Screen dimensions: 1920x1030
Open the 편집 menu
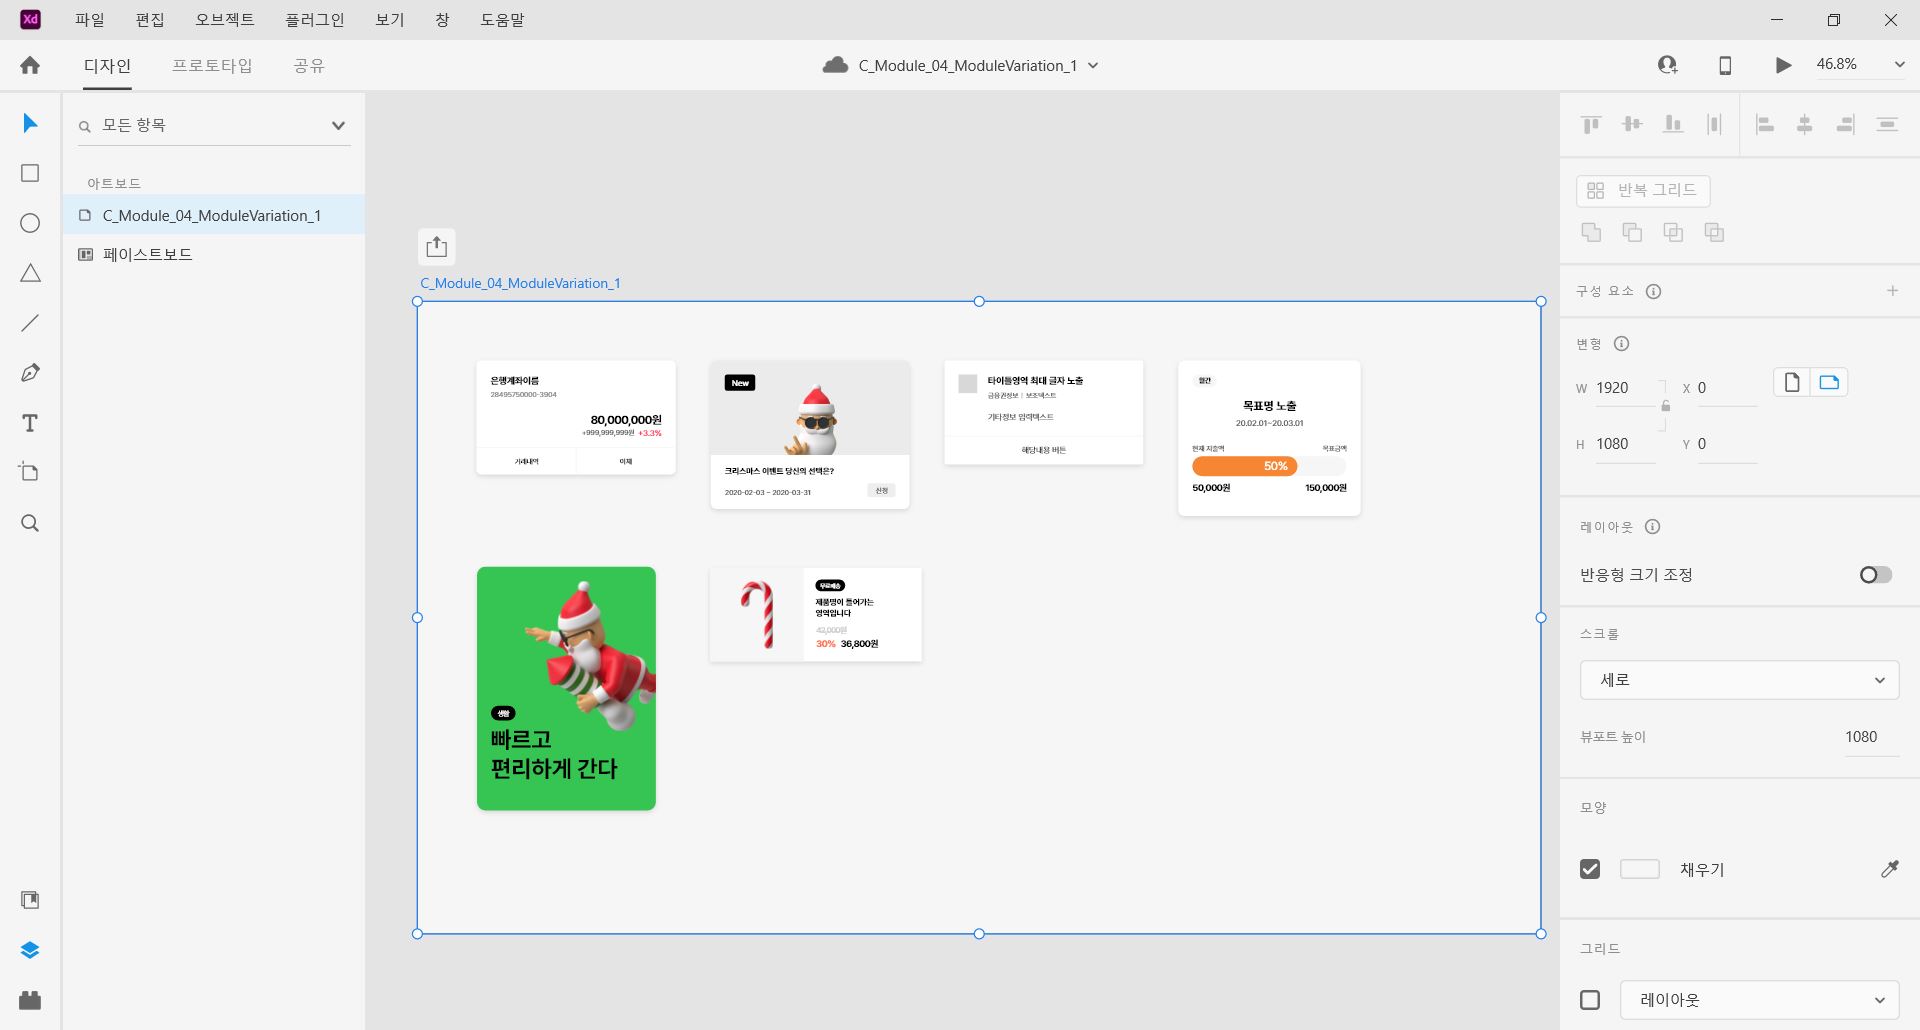click(150, 20)
